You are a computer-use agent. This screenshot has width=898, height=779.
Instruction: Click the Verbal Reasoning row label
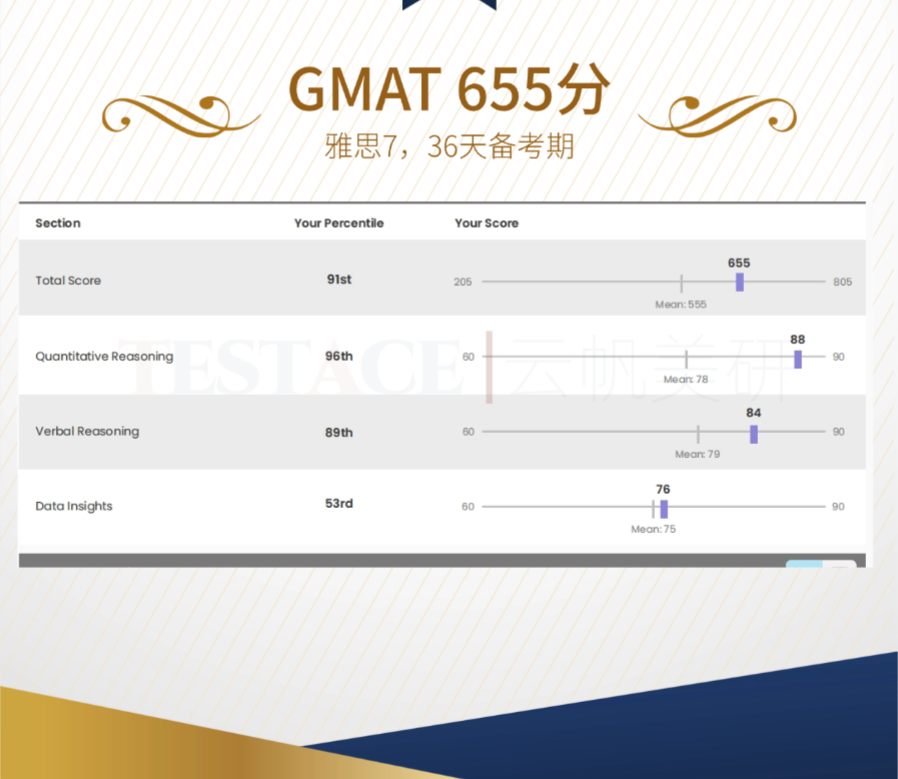click(87, 432)
